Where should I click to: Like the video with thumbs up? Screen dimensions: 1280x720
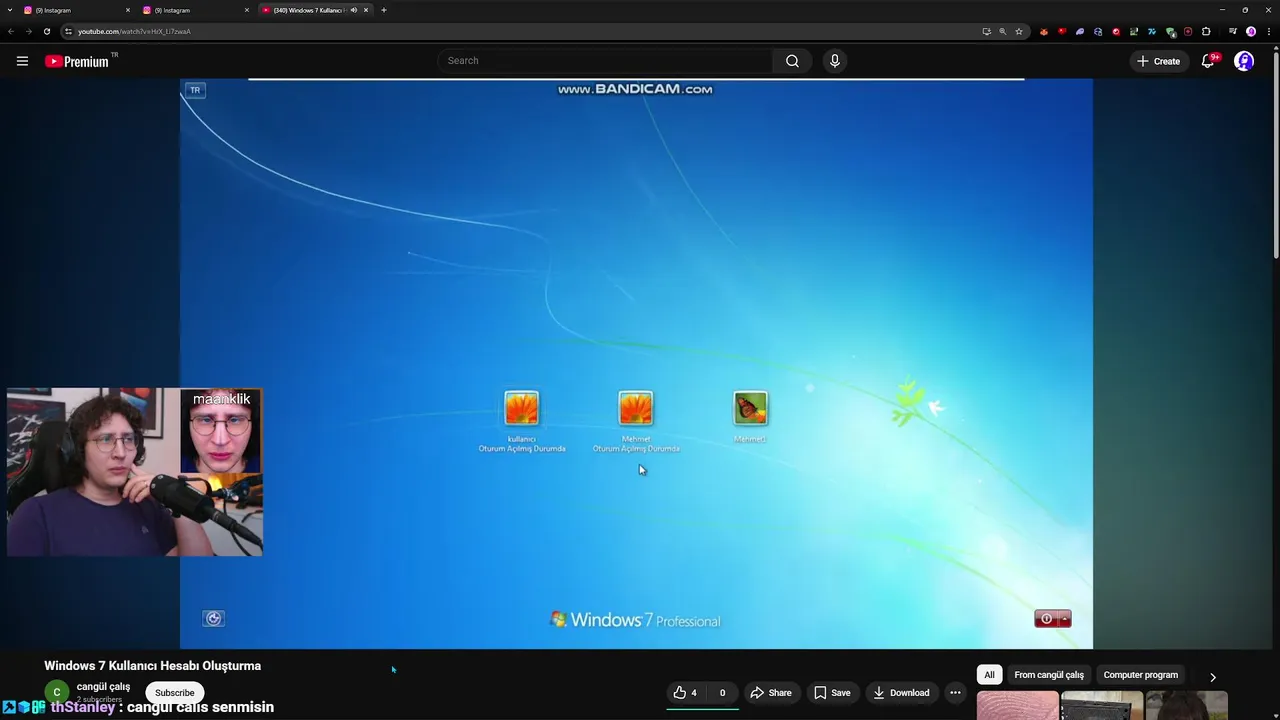coord(686,692)
